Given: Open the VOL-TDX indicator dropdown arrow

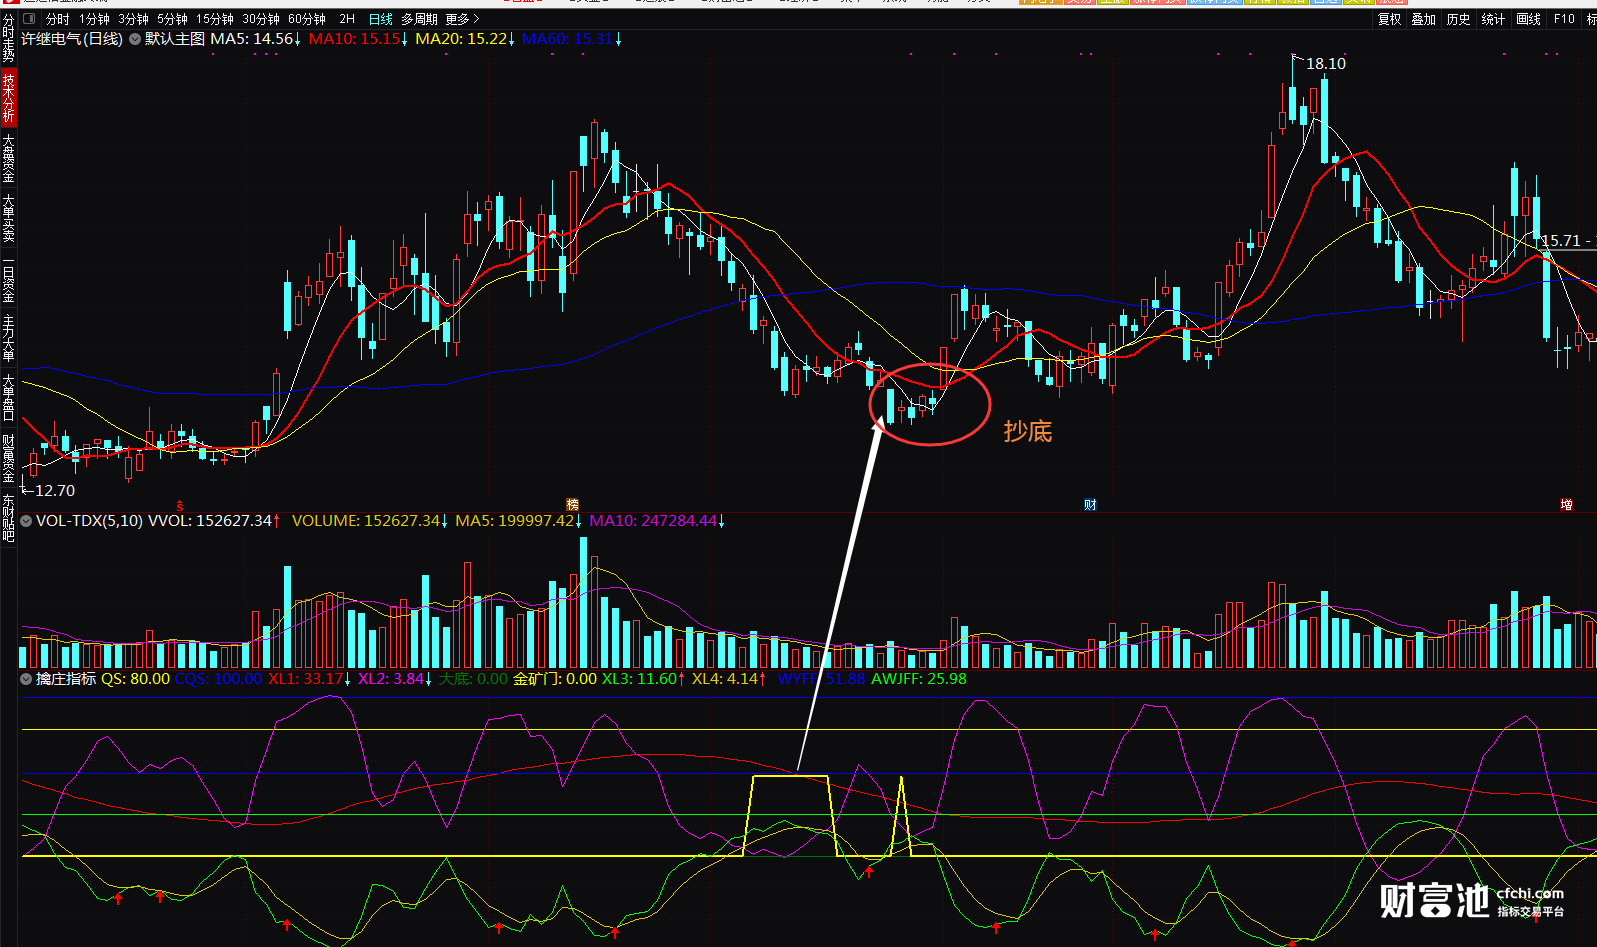Looking at the screenshot, I should point(26,521).
